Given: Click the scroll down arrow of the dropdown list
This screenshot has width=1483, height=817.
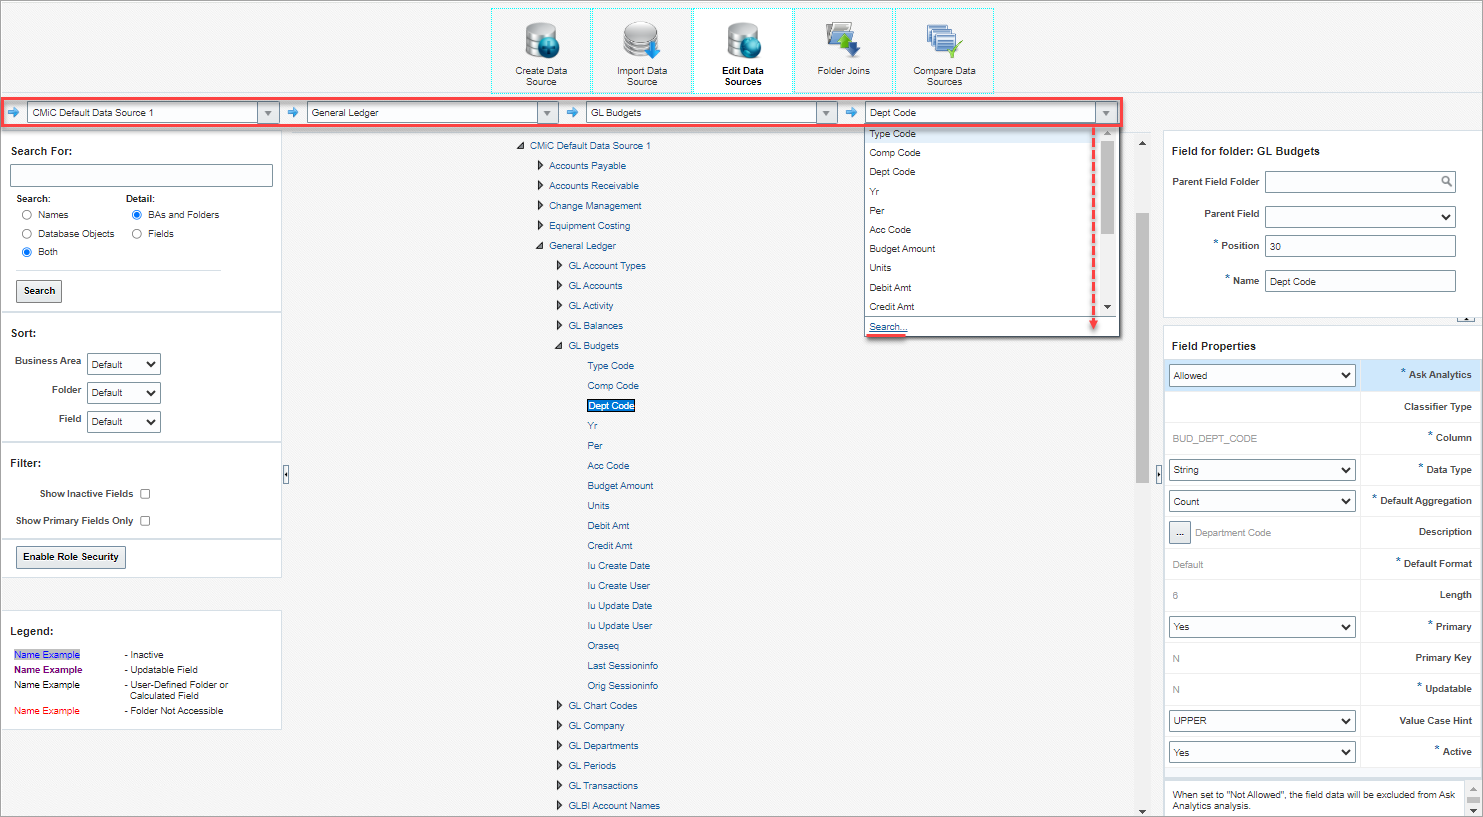Looking at the screenshot, I should pos(1107,307).
